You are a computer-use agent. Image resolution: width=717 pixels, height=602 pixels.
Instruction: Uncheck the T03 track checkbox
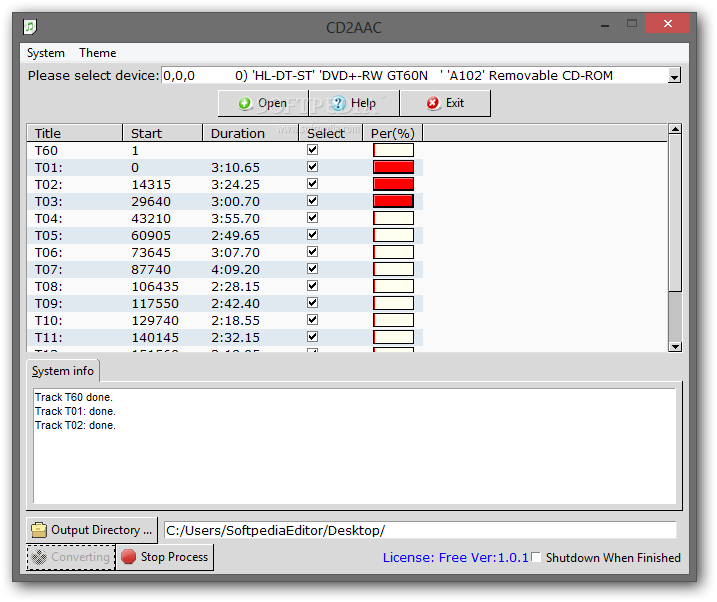pos(312,201)
